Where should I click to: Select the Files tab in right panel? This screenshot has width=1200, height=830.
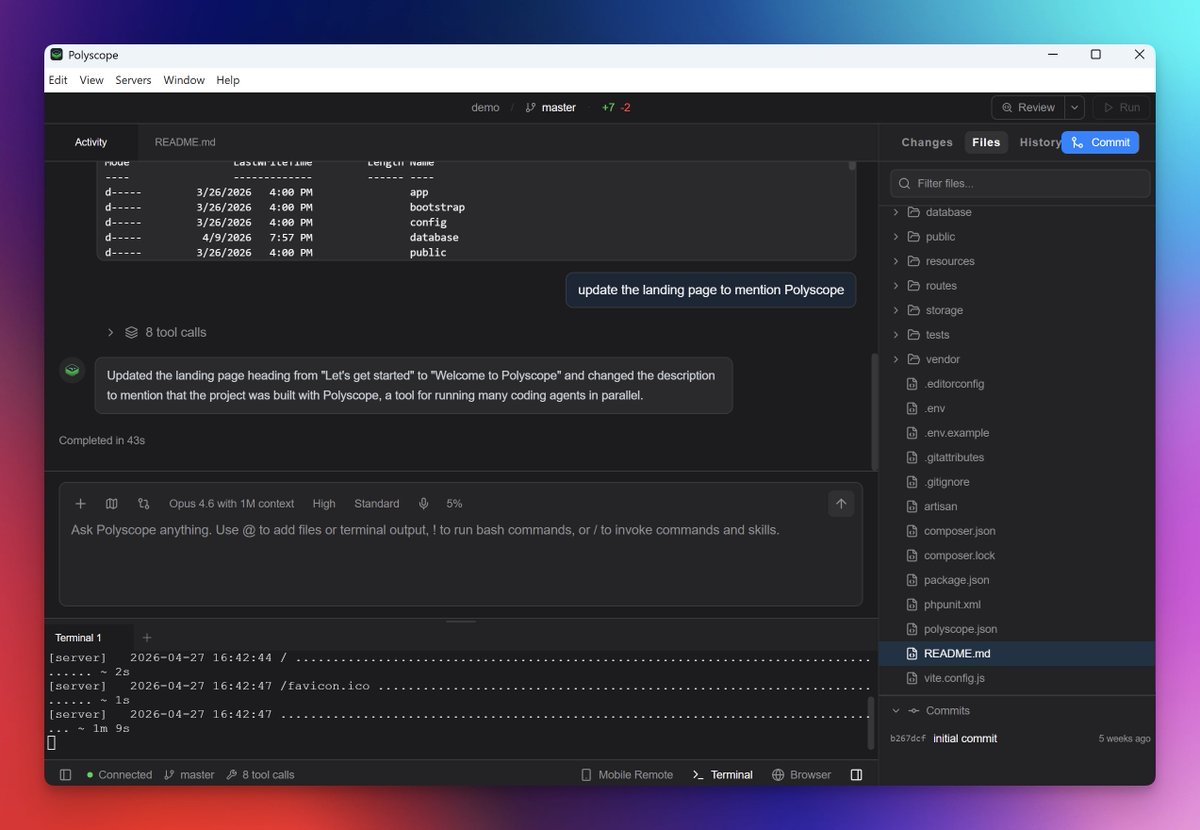click(986, 142)
